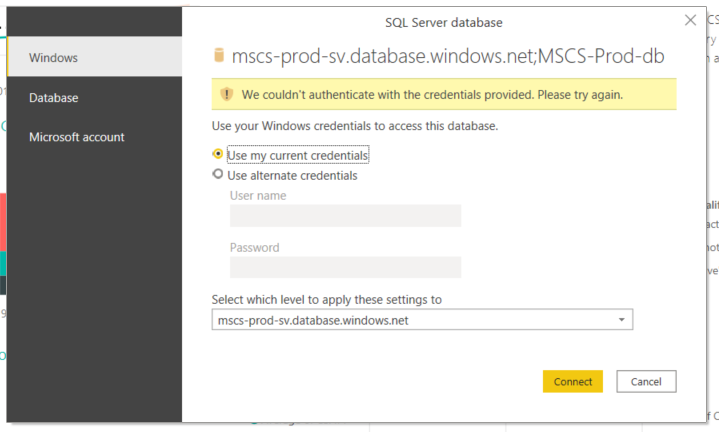Click the User name input field
Image resolution: width=719 pixels, height=432 pixels.
point(345,215)
